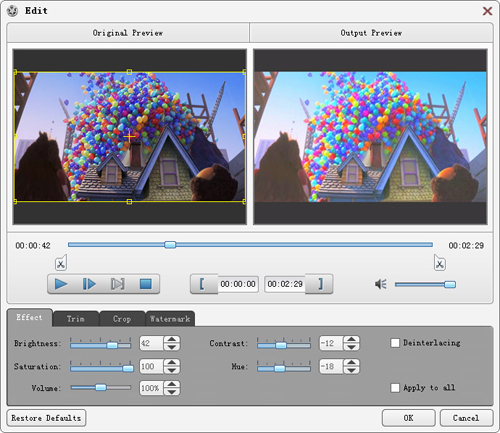Decrease Contrast using the down arrow
Screen dimensions: 500x433
pos(351,347)
